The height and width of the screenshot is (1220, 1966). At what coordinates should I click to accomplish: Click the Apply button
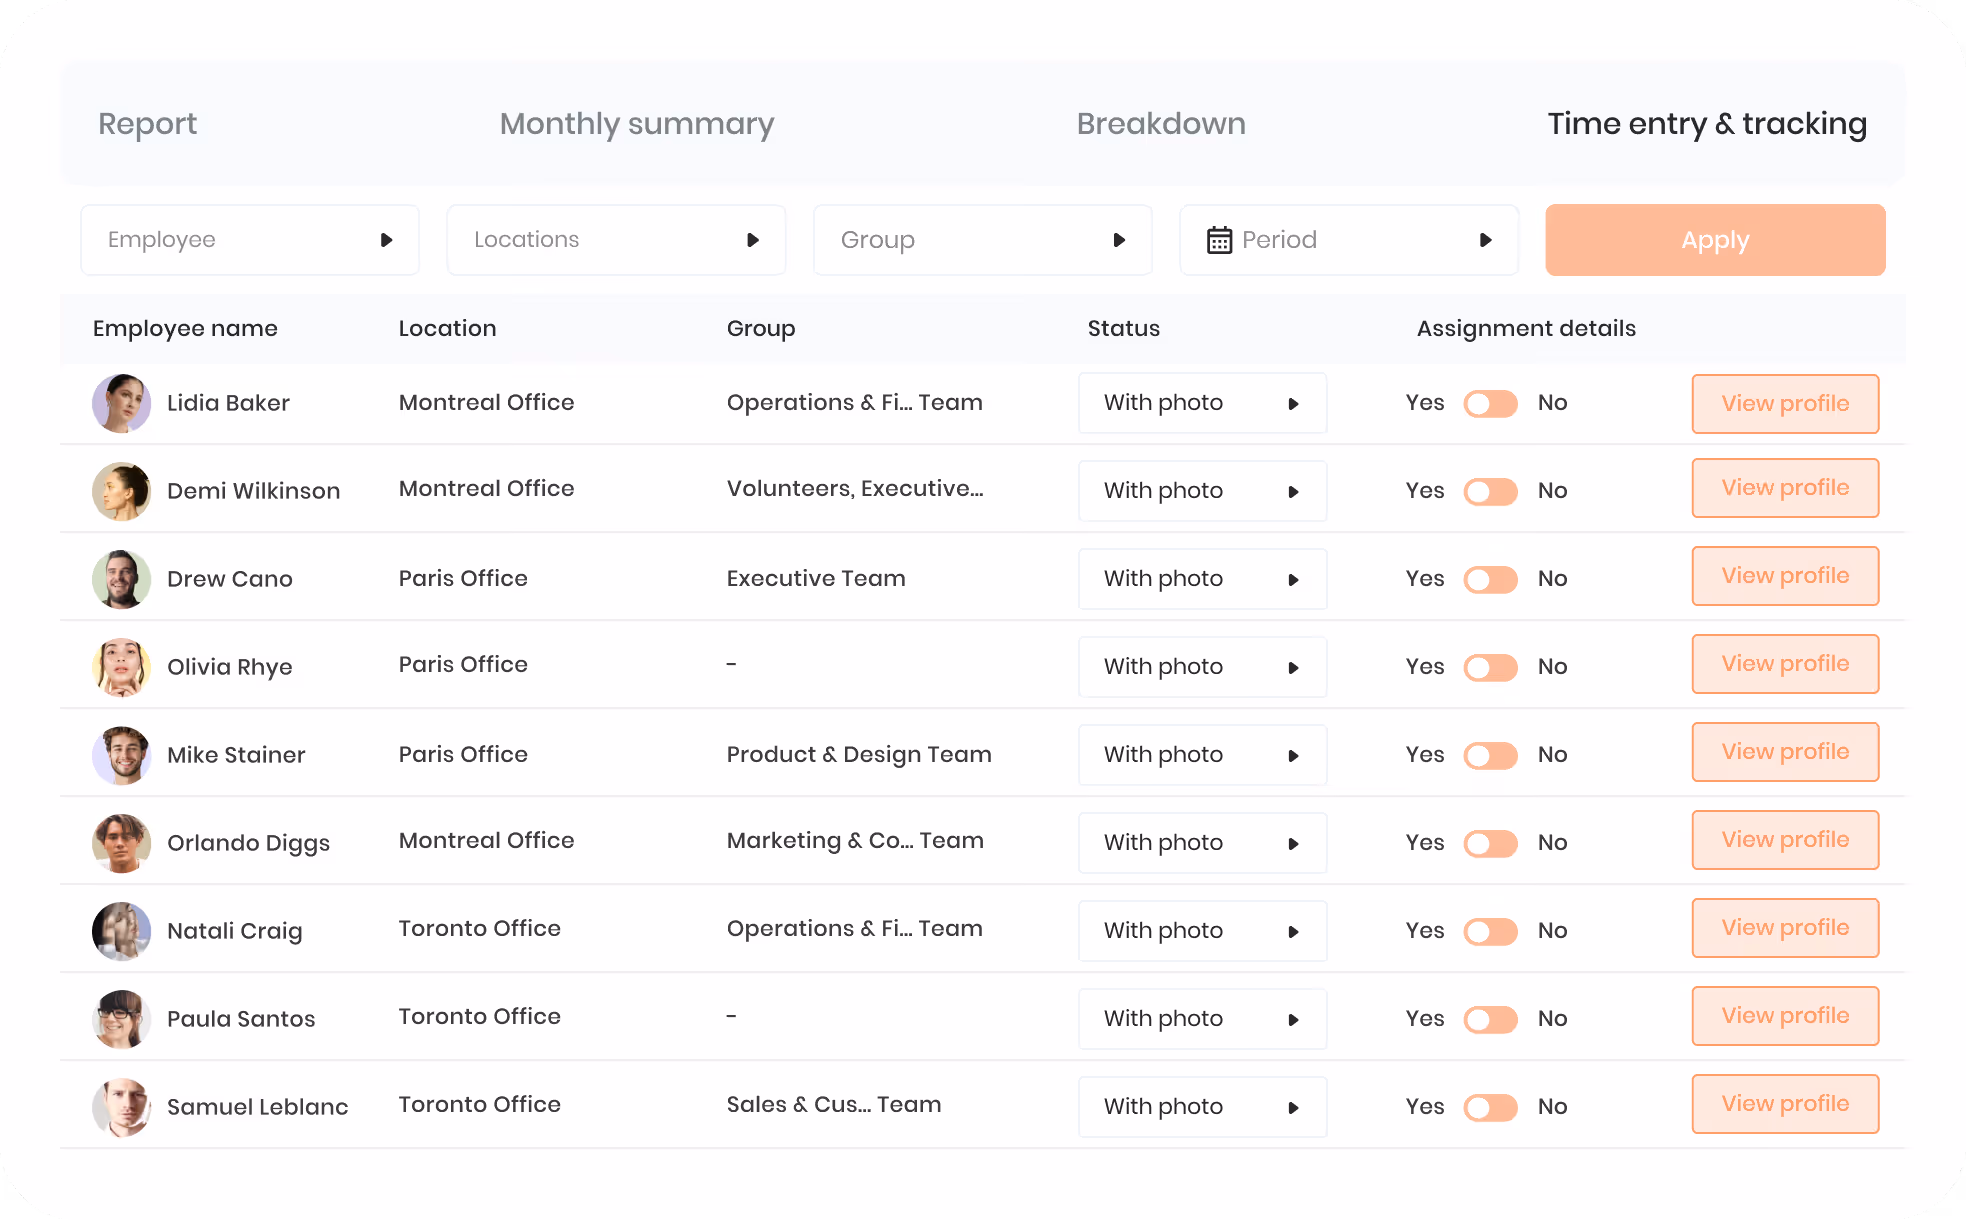click(x=1715, y=240)
